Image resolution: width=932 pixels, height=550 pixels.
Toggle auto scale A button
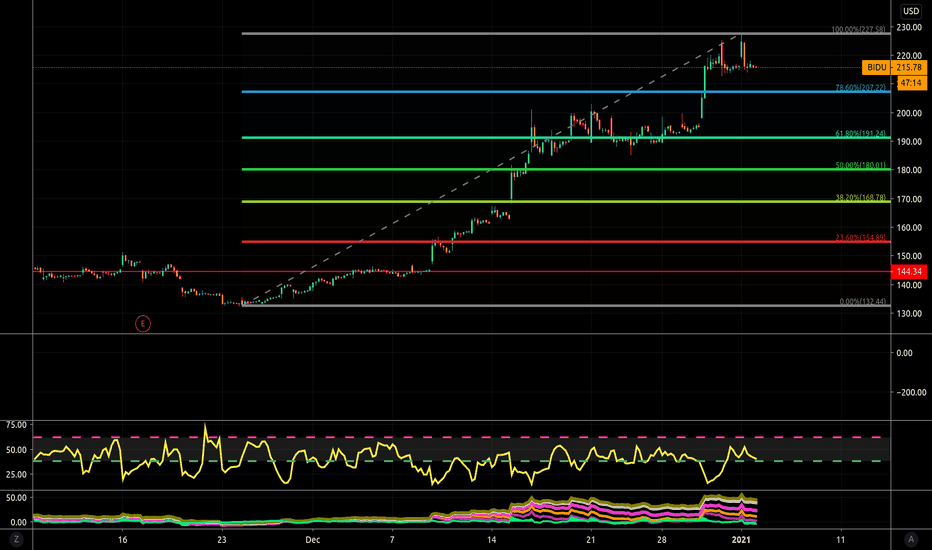tap(911, 539)
